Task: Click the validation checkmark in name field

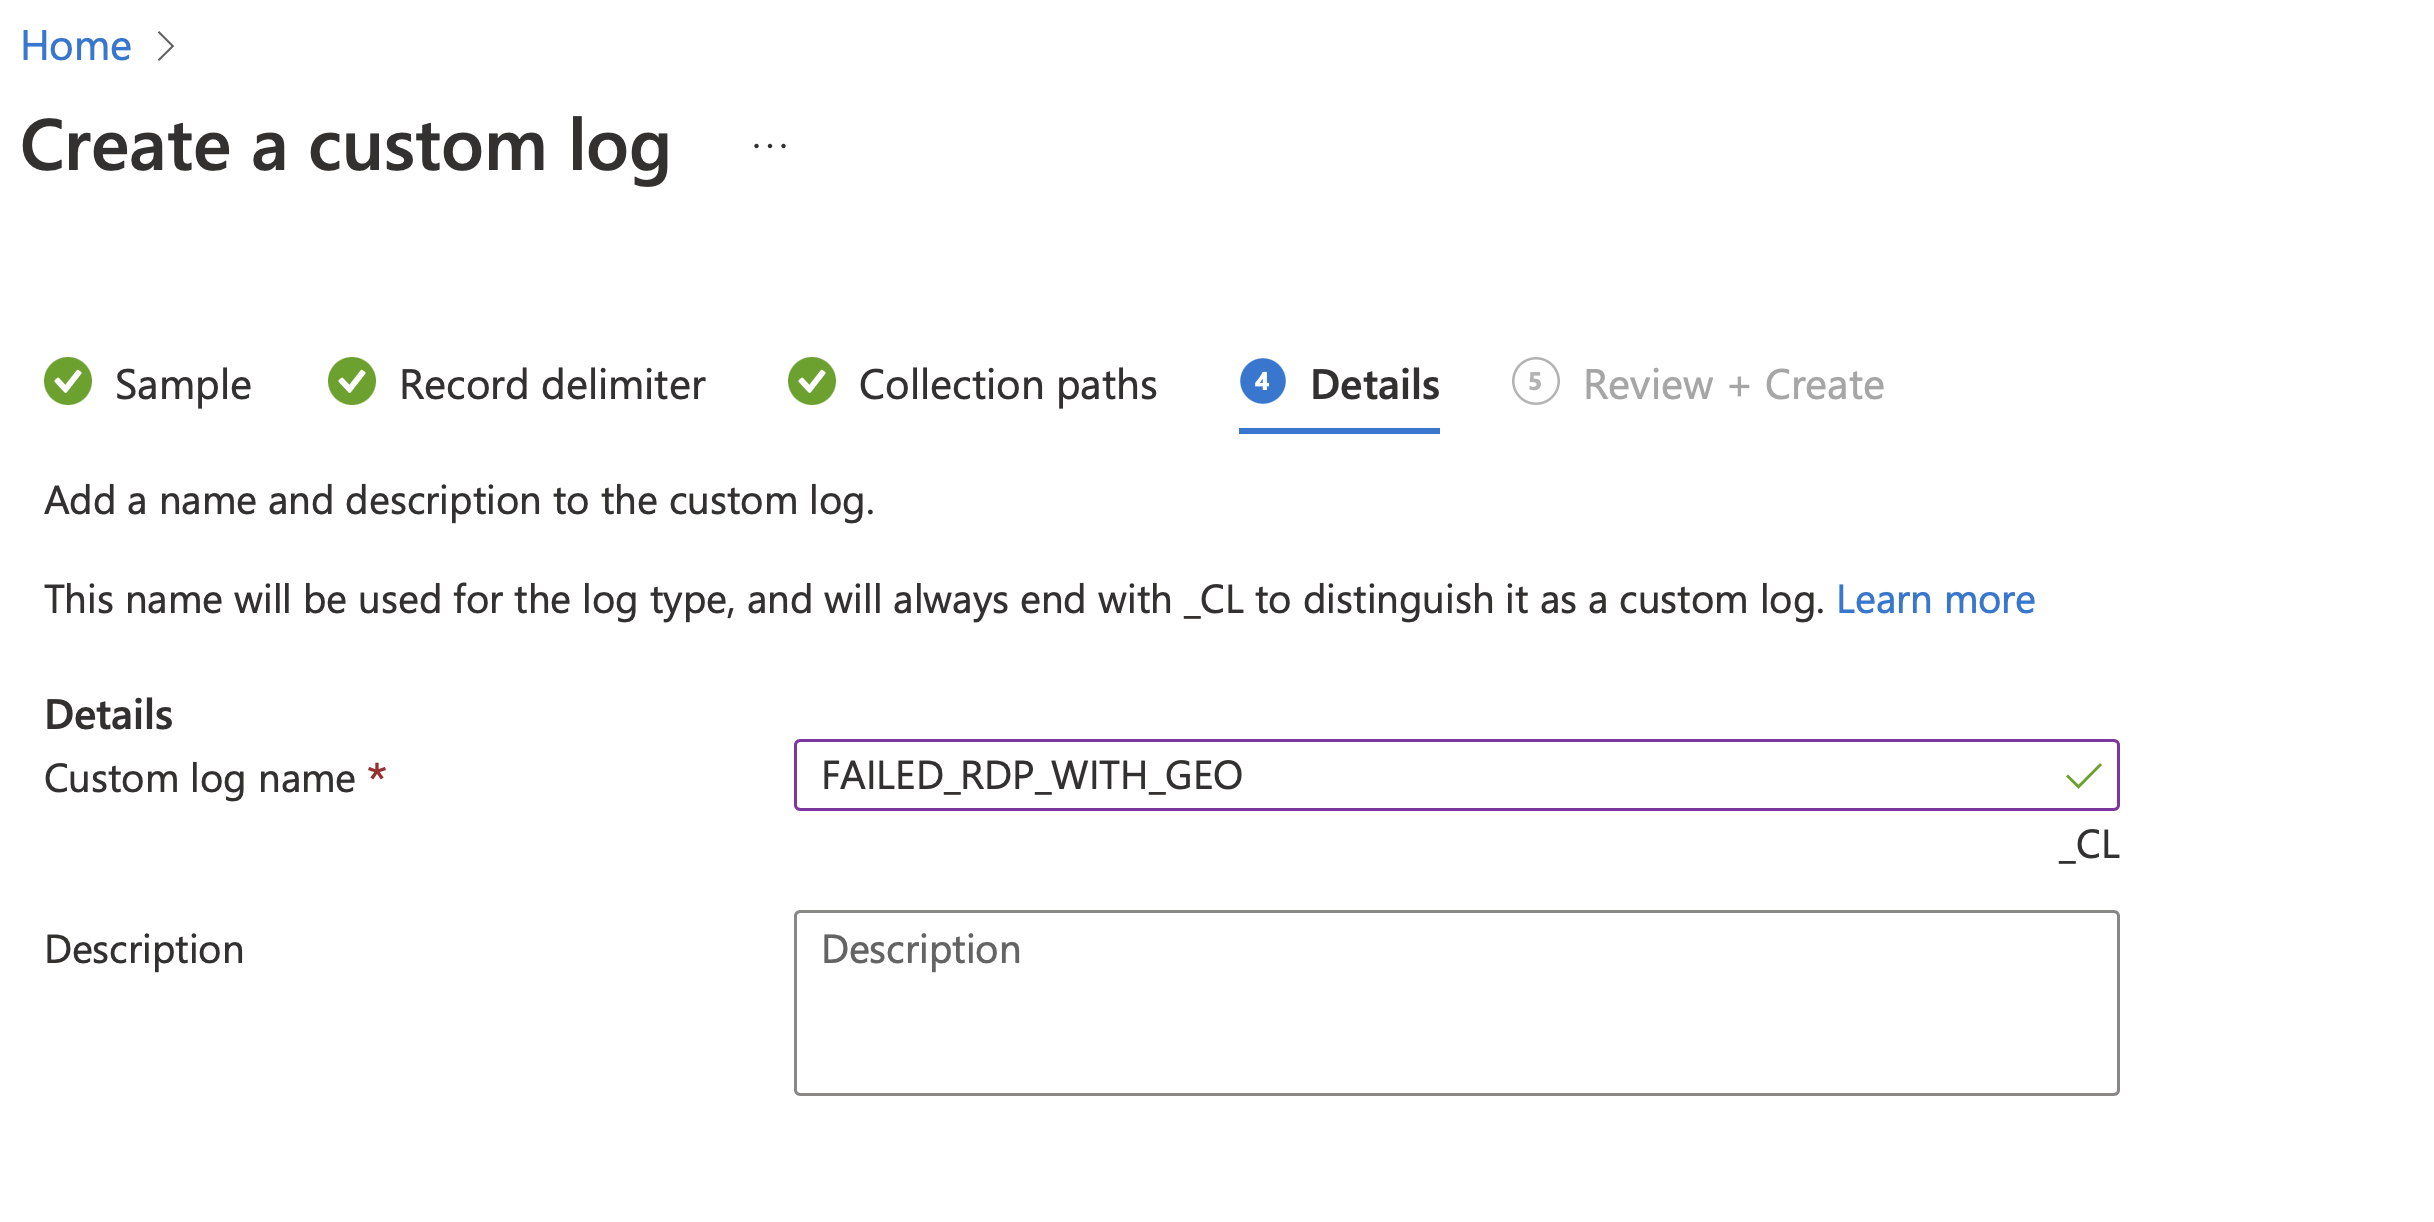Action: click(2083, 776)
